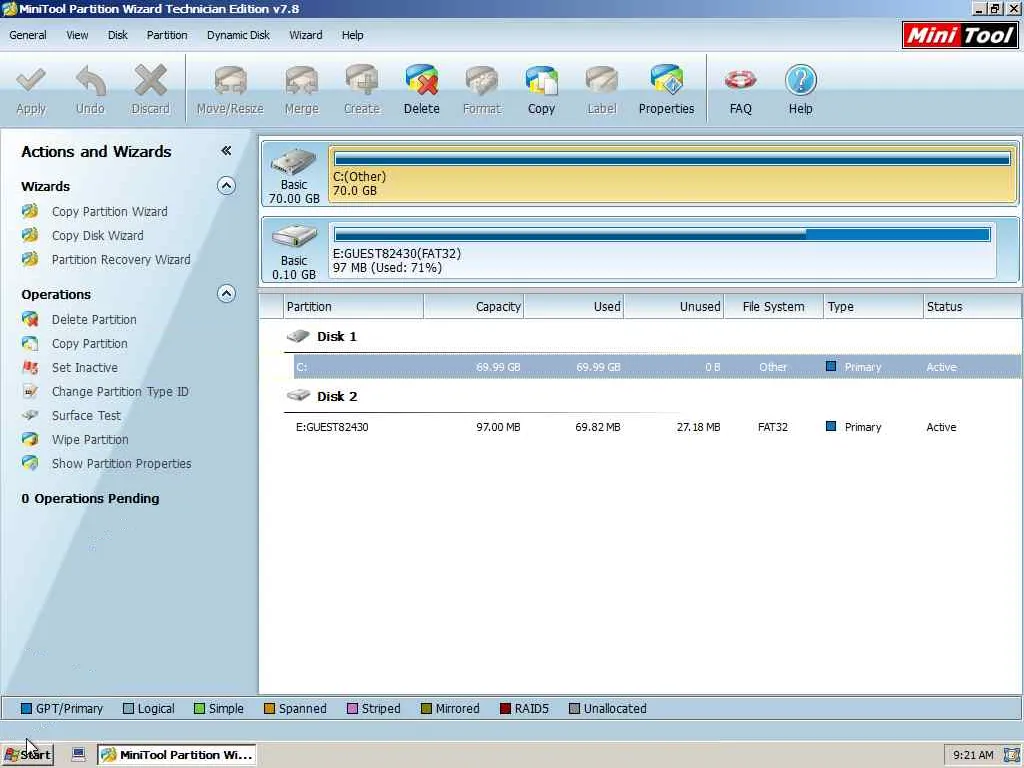Sort by the Unused column header

tap(673, 306)
